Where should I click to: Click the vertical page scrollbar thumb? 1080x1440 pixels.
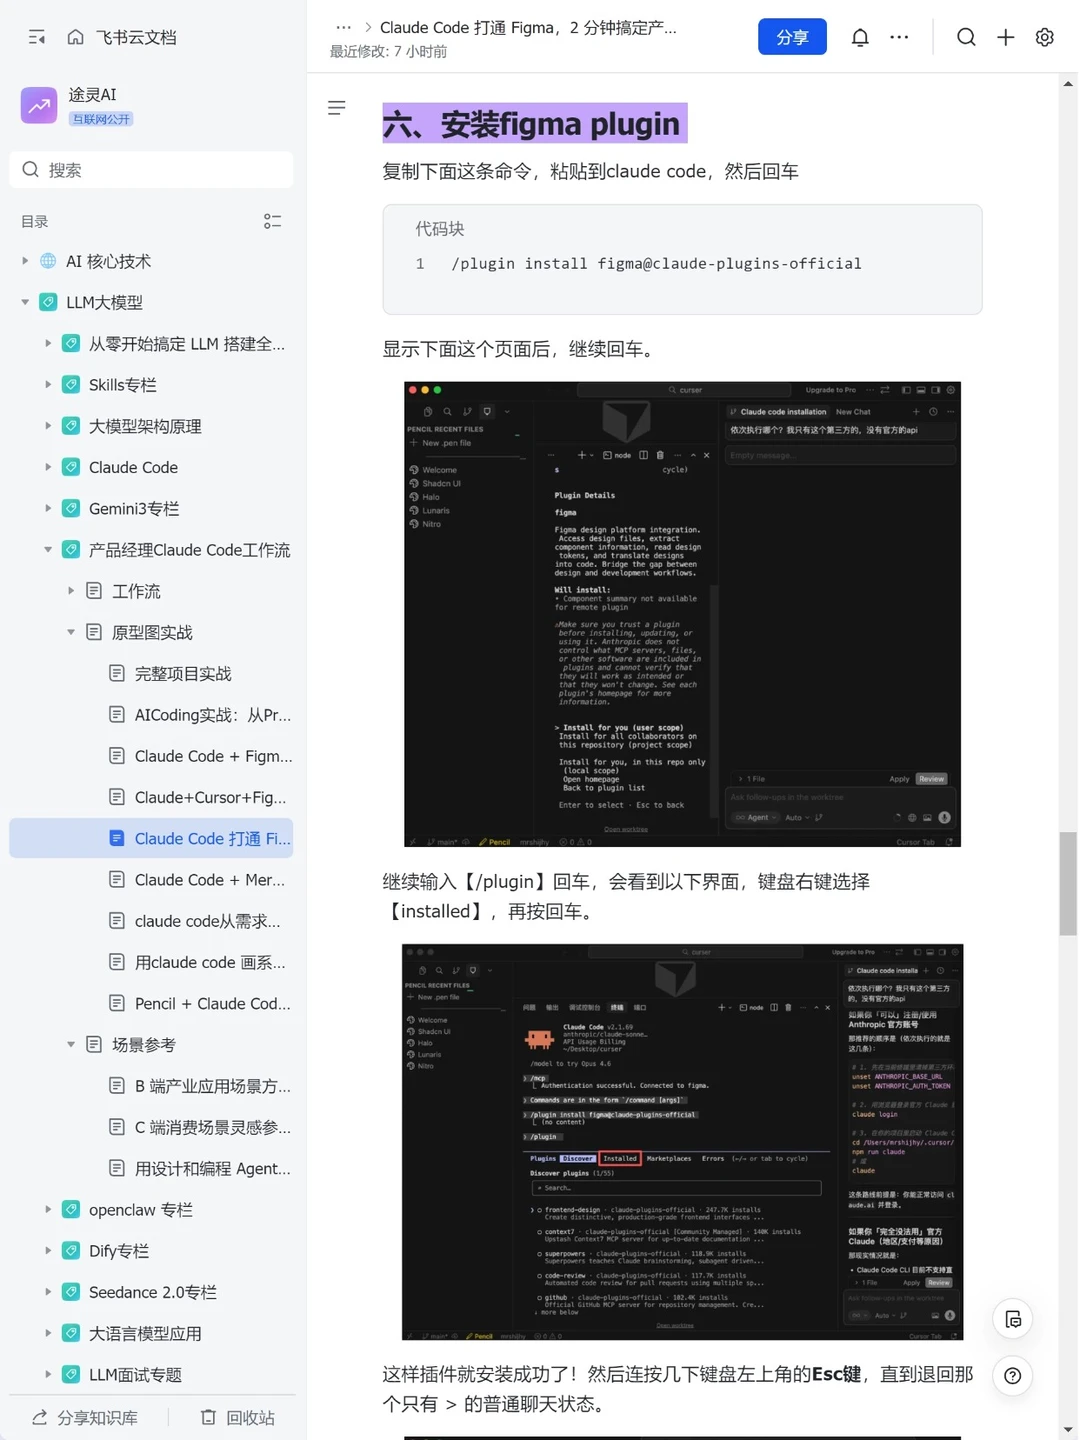[x=1068, y=883]
